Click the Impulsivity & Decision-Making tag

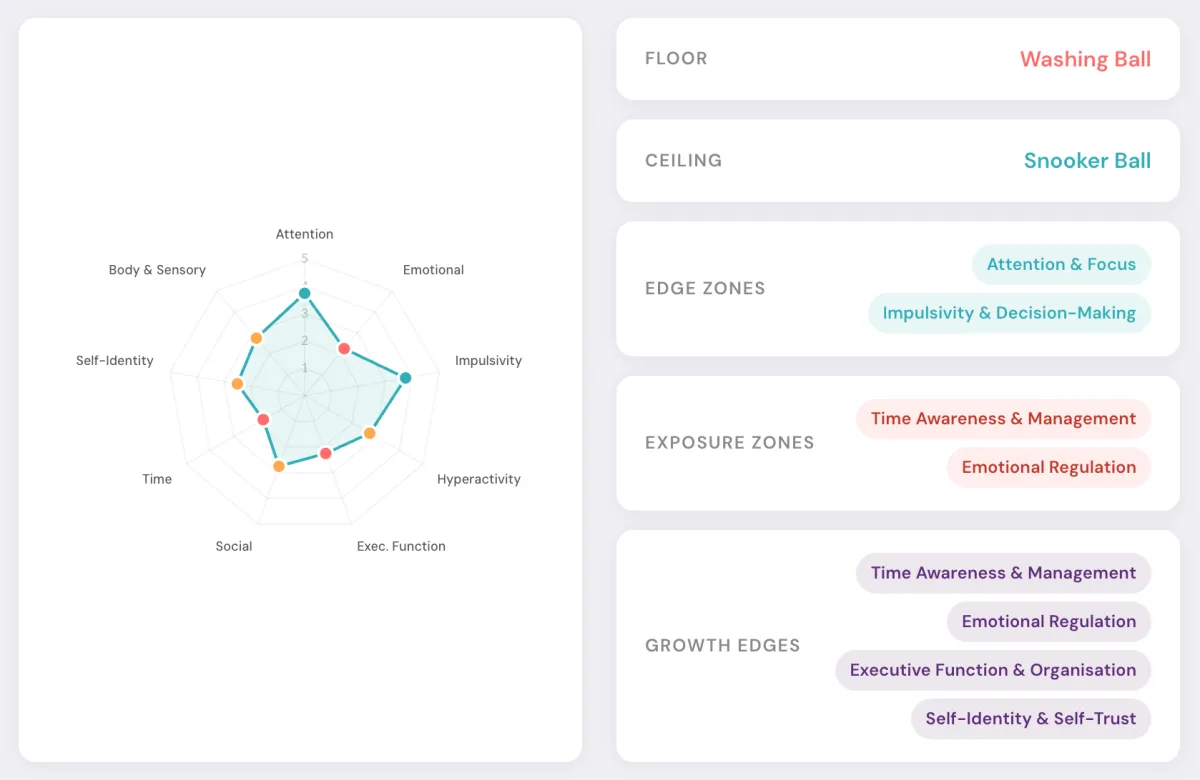tap(1009, 313)
